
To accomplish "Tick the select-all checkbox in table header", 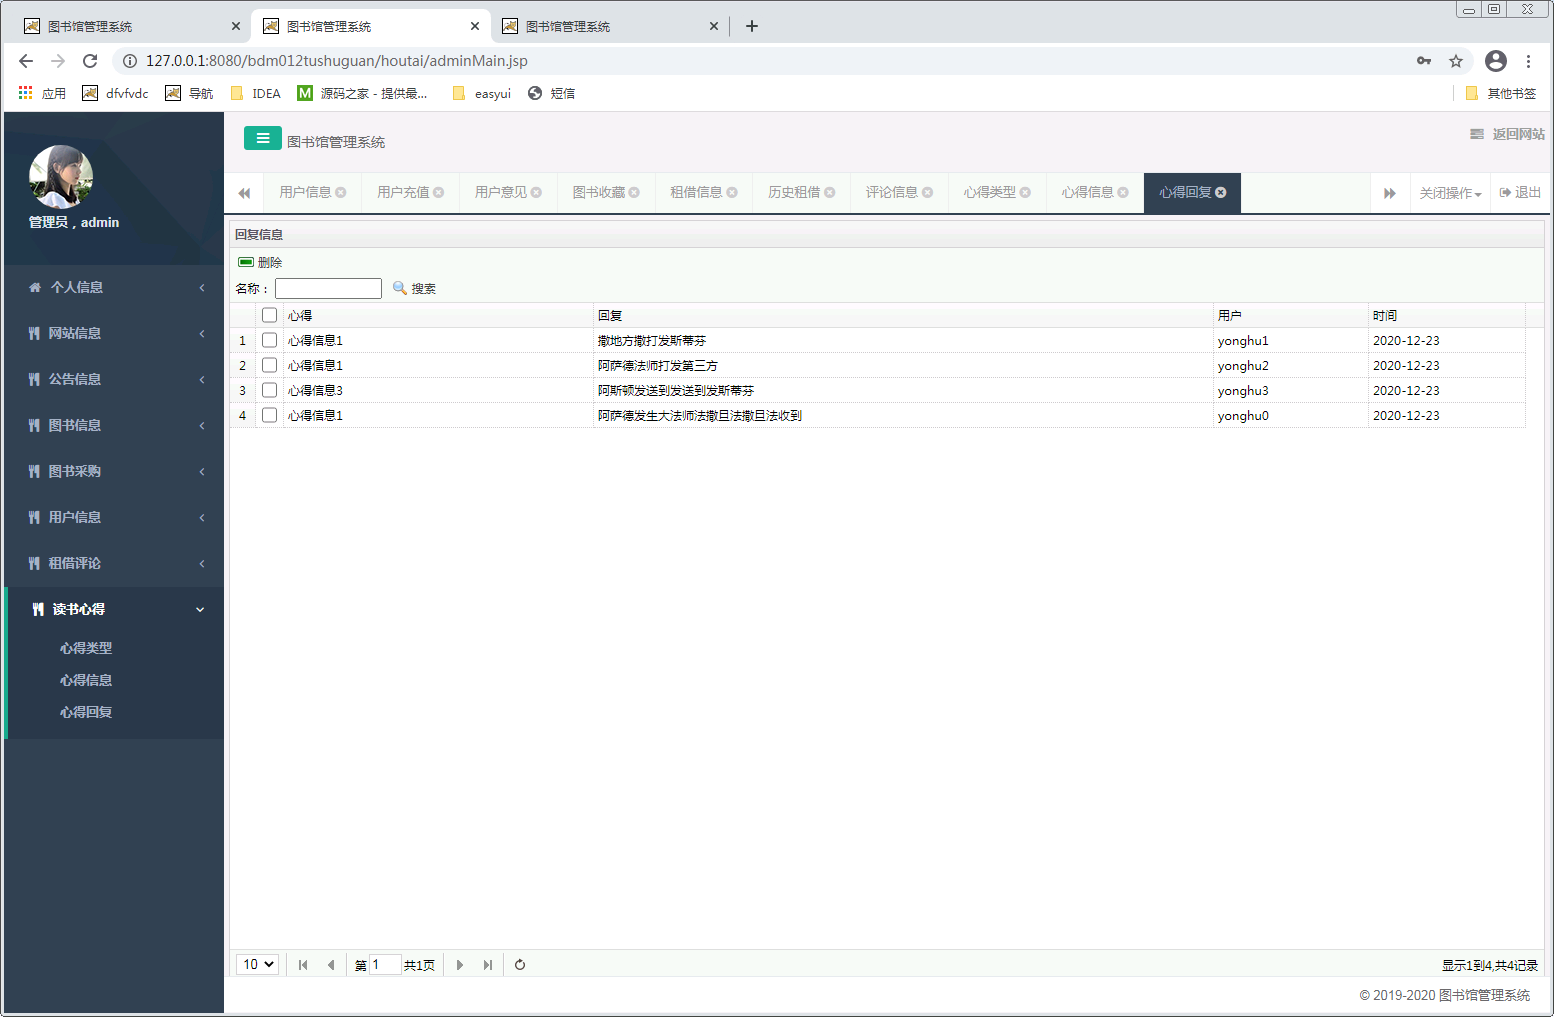I will coord(269,315).
